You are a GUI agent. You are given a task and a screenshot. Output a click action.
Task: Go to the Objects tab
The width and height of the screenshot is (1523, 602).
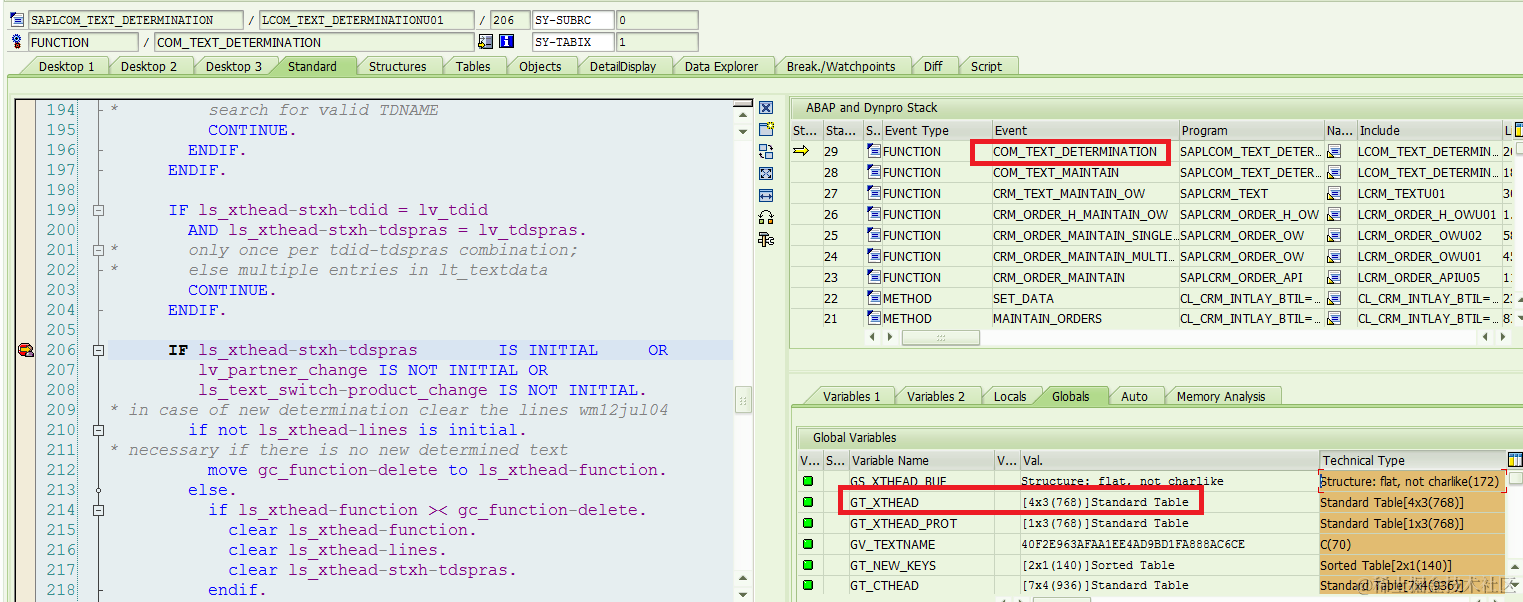click(x=540, y=66)
